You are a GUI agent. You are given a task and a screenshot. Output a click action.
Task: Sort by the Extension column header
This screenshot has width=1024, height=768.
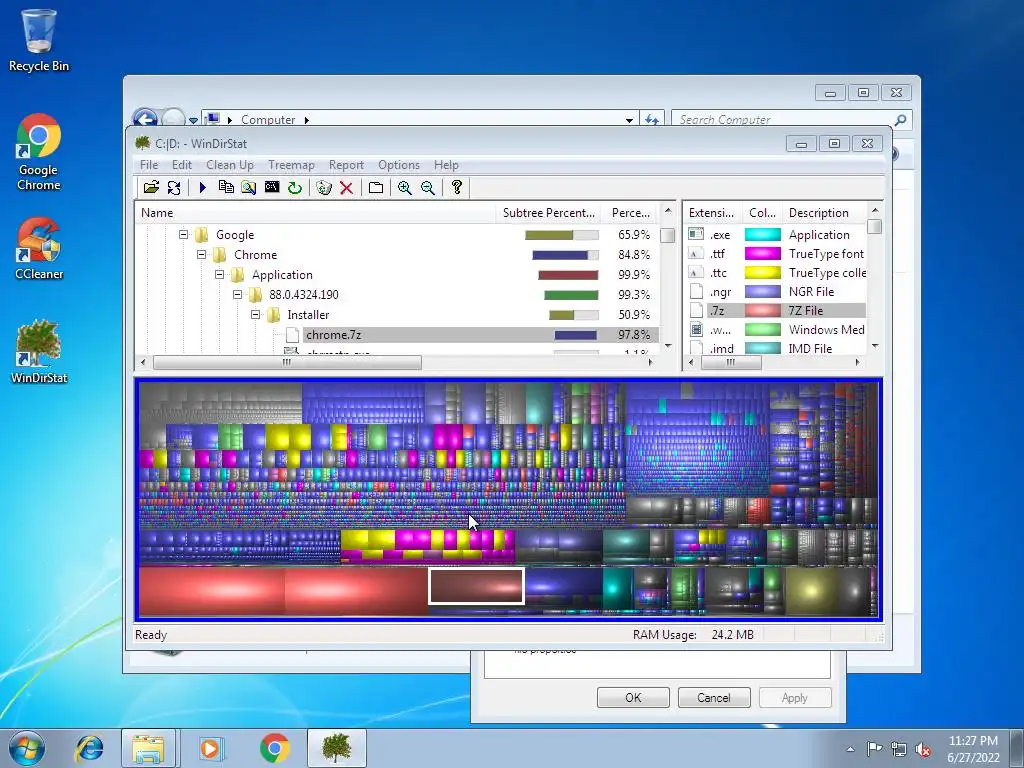[712, 213]
